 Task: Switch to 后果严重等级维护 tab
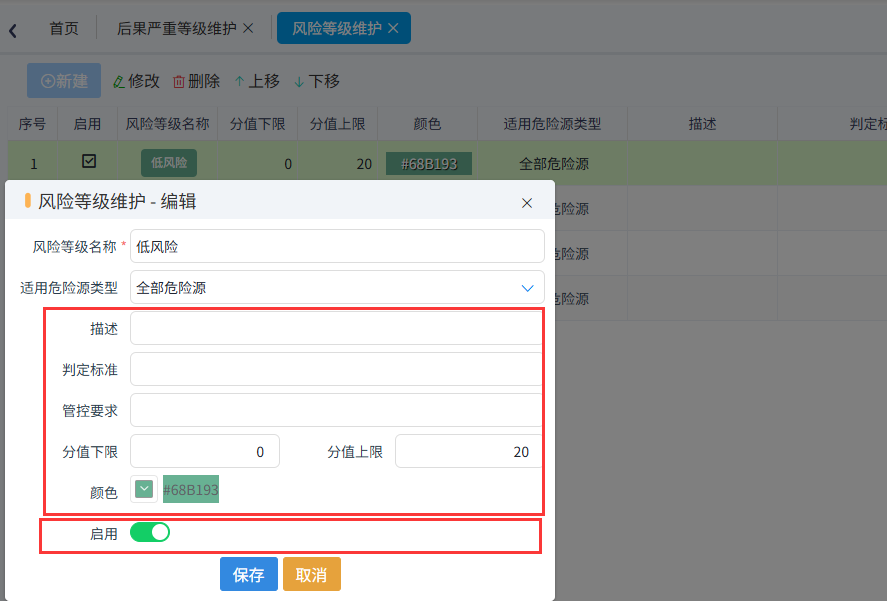click(x=176, y=28)
